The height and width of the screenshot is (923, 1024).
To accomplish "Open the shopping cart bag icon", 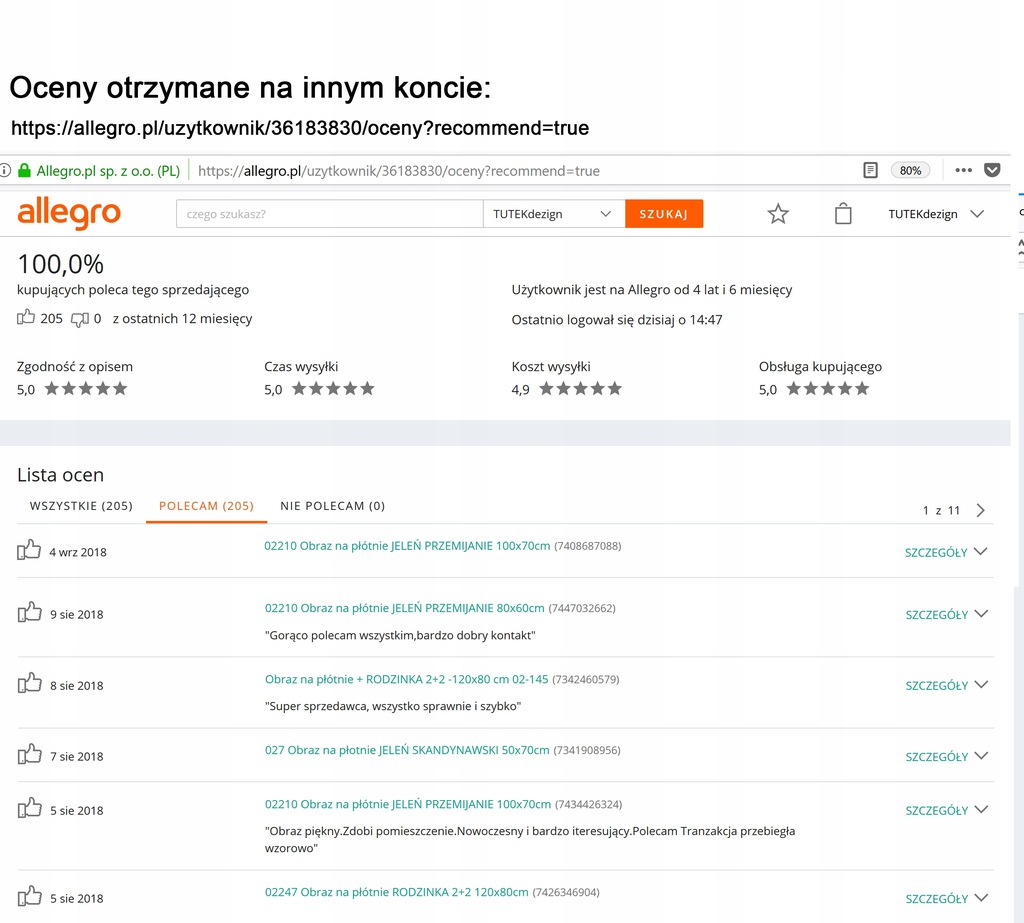I will tap(843, 214).
